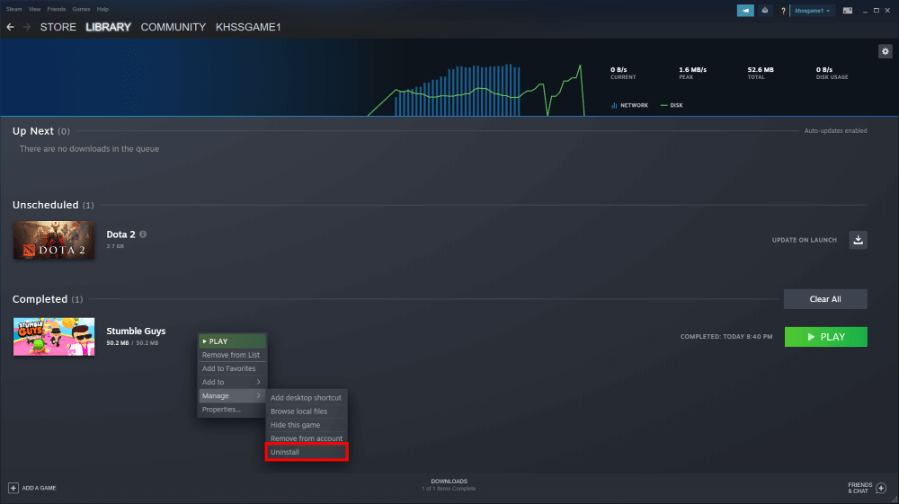The height and width of the screenshot is (504, 899).
Task: Open the announcements megaphone icon
Action: (745, 10)
